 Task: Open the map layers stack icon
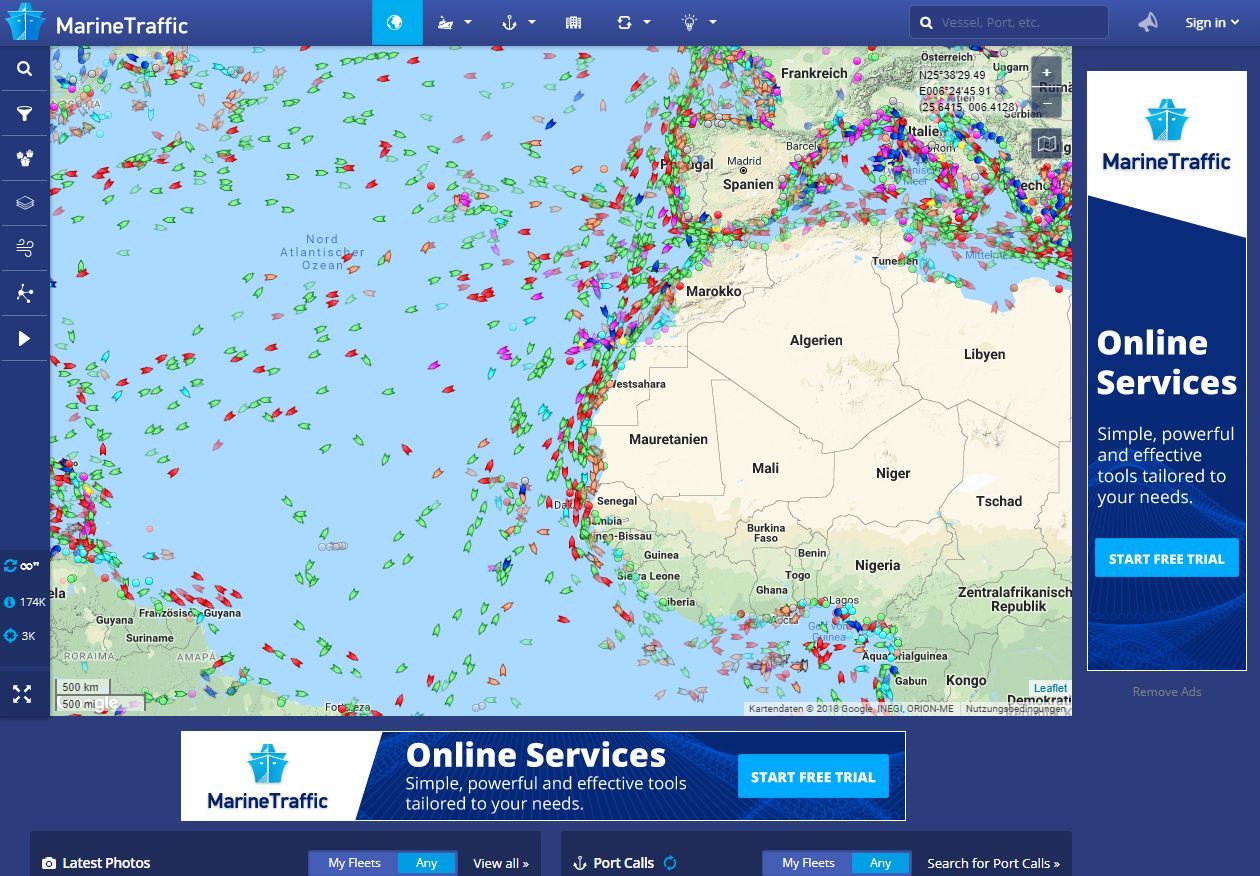tap(25, 203)
